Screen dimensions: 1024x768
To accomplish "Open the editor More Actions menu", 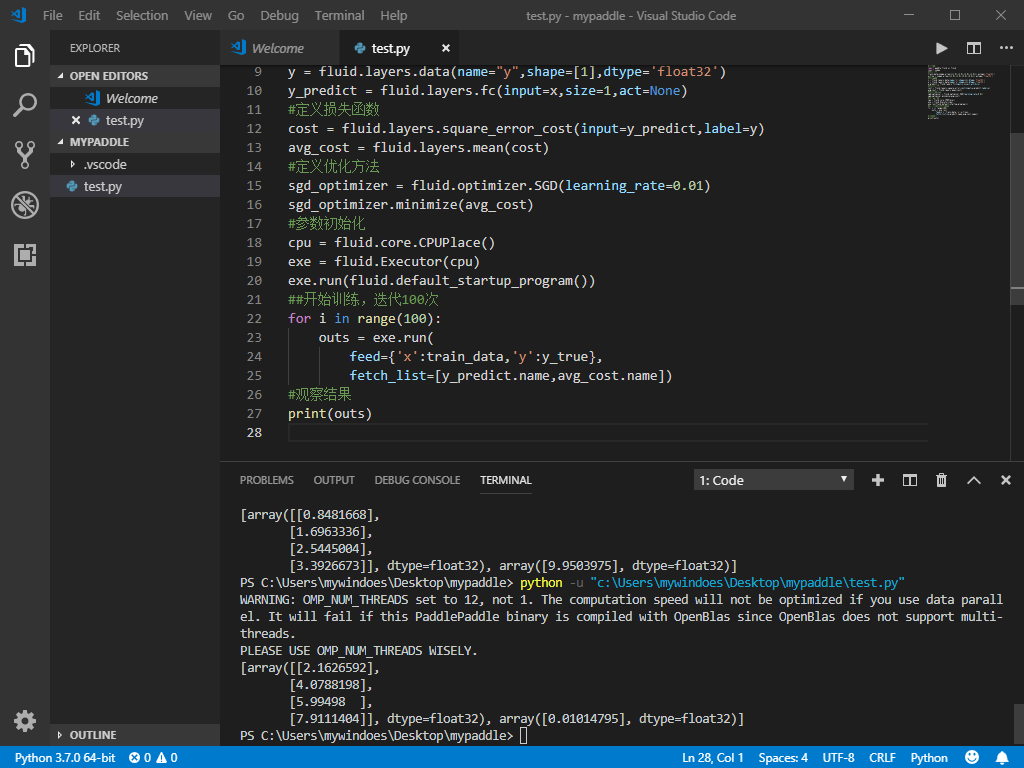I will [x=1006, y=48].
